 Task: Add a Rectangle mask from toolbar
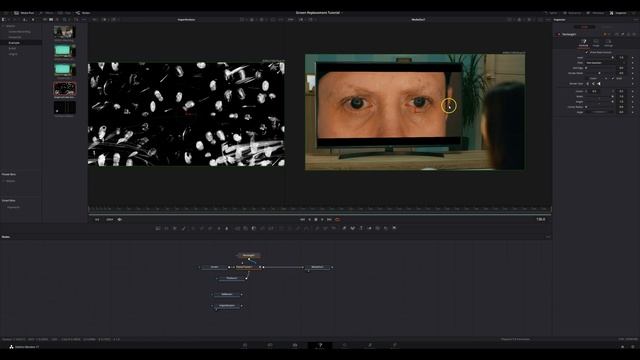281,228
